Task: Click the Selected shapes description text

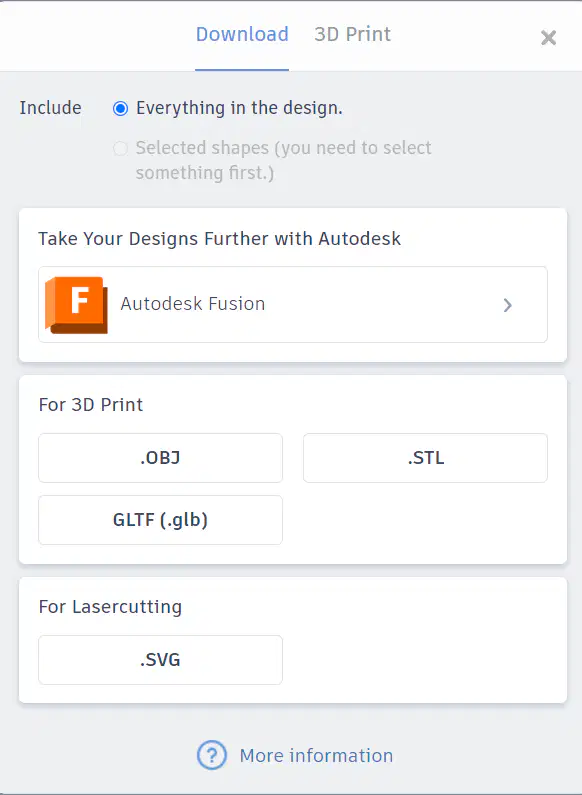Action: click(x=283, y=160)
